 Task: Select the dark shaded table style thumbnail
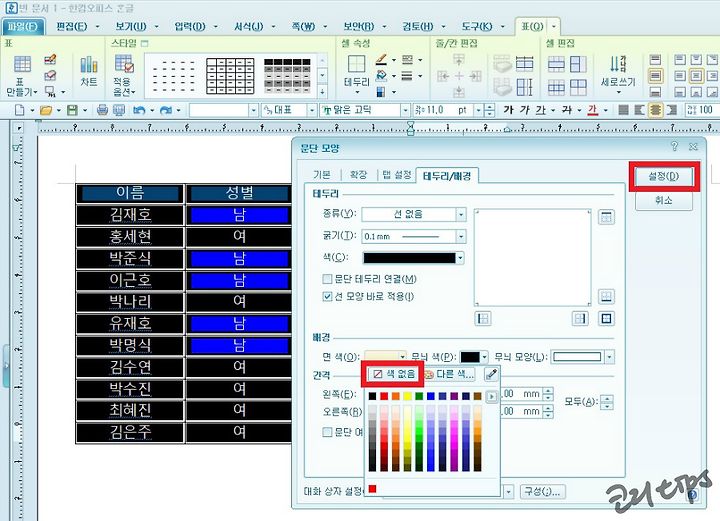[287, 76]
